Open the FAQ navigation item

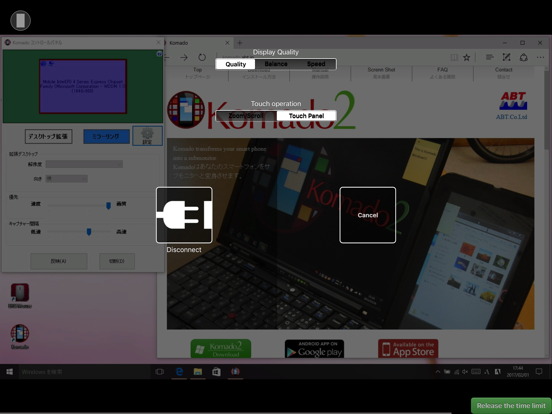click(443, 73)
